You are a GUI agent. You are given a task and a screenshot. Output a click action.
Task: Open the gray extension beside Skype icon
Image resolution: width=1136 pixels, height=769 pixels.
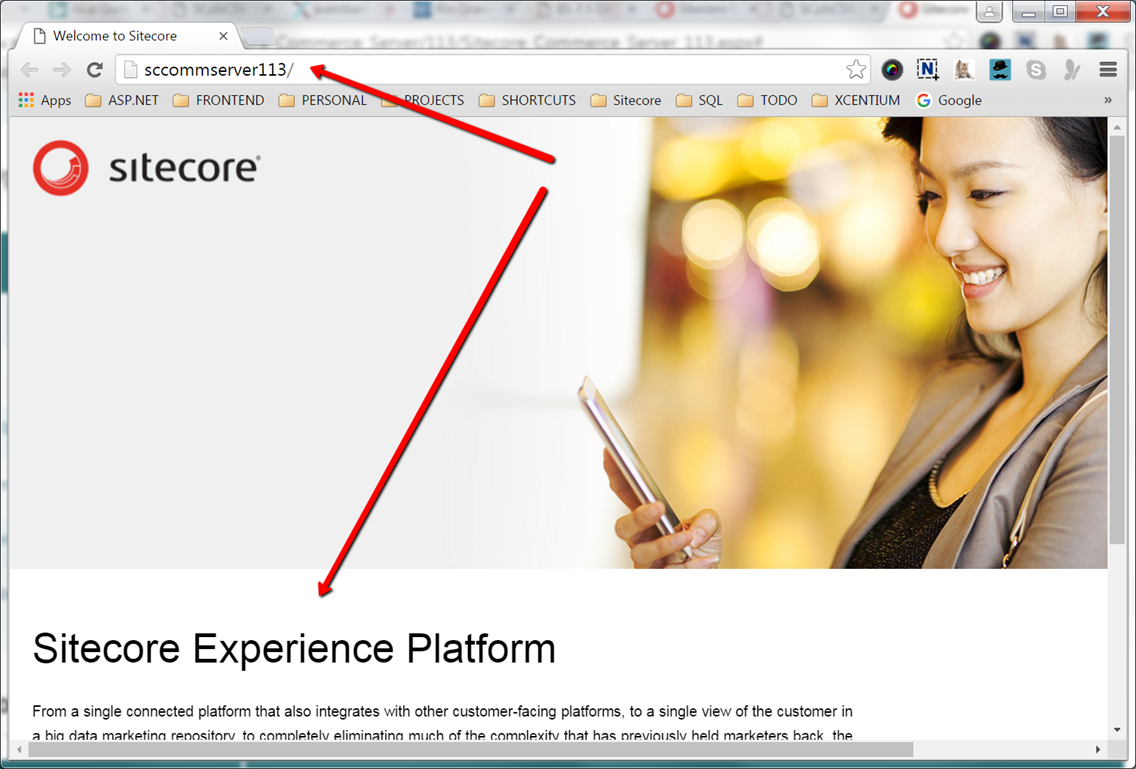(1072, 70)
